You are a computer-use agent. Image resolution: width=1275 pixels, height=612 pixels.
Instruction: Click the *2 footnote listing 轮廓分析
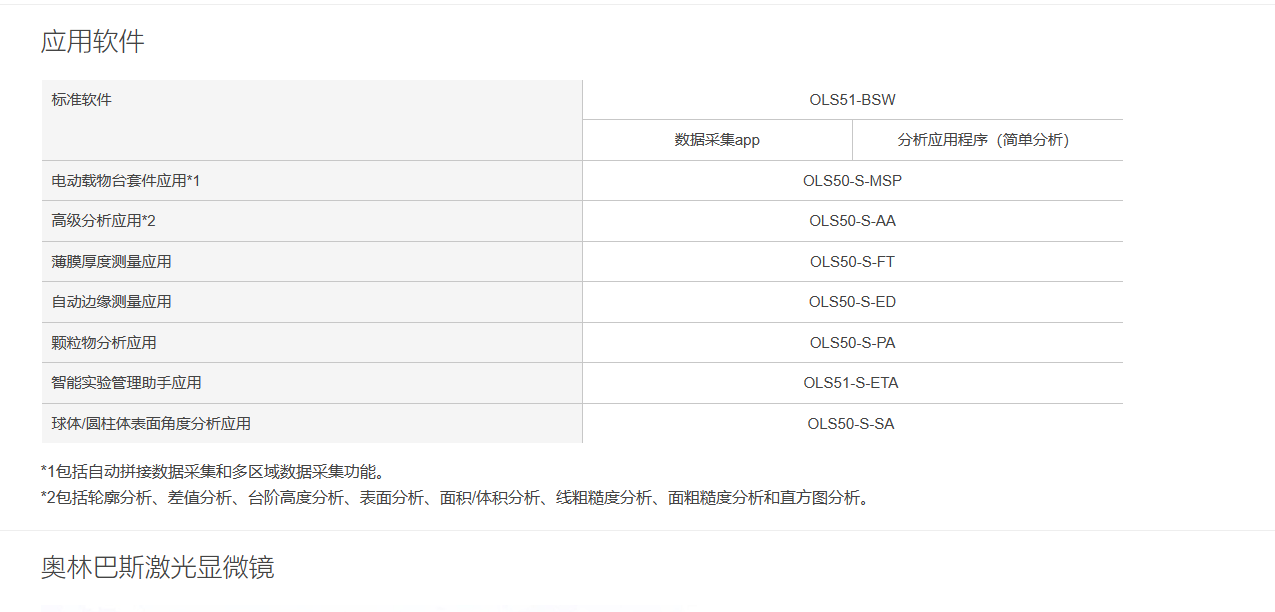(x=456, y=498)
